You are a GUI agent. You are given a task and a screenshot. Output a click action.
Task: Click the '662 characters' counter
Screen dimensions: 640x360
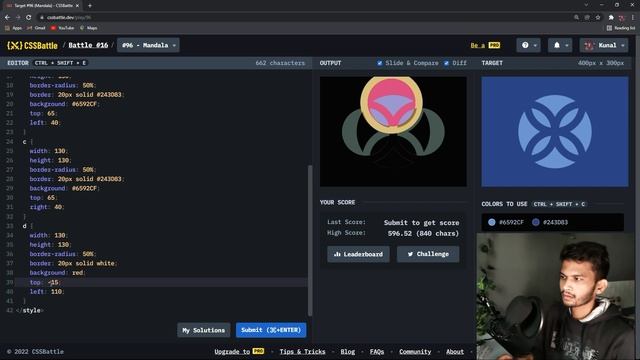pos(280,63)
